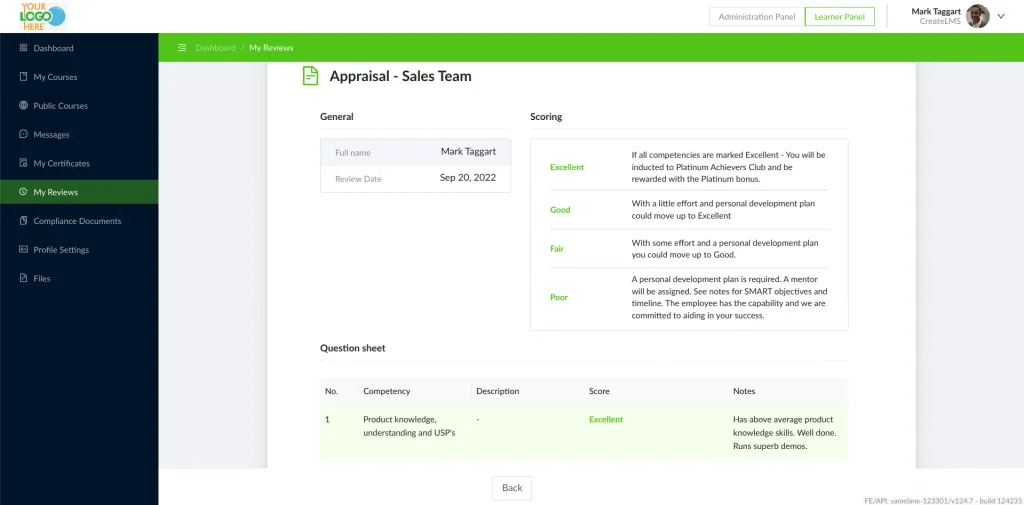1024x505 pixels.
Task: Click the Review Date label
Action: pos(358,178)
